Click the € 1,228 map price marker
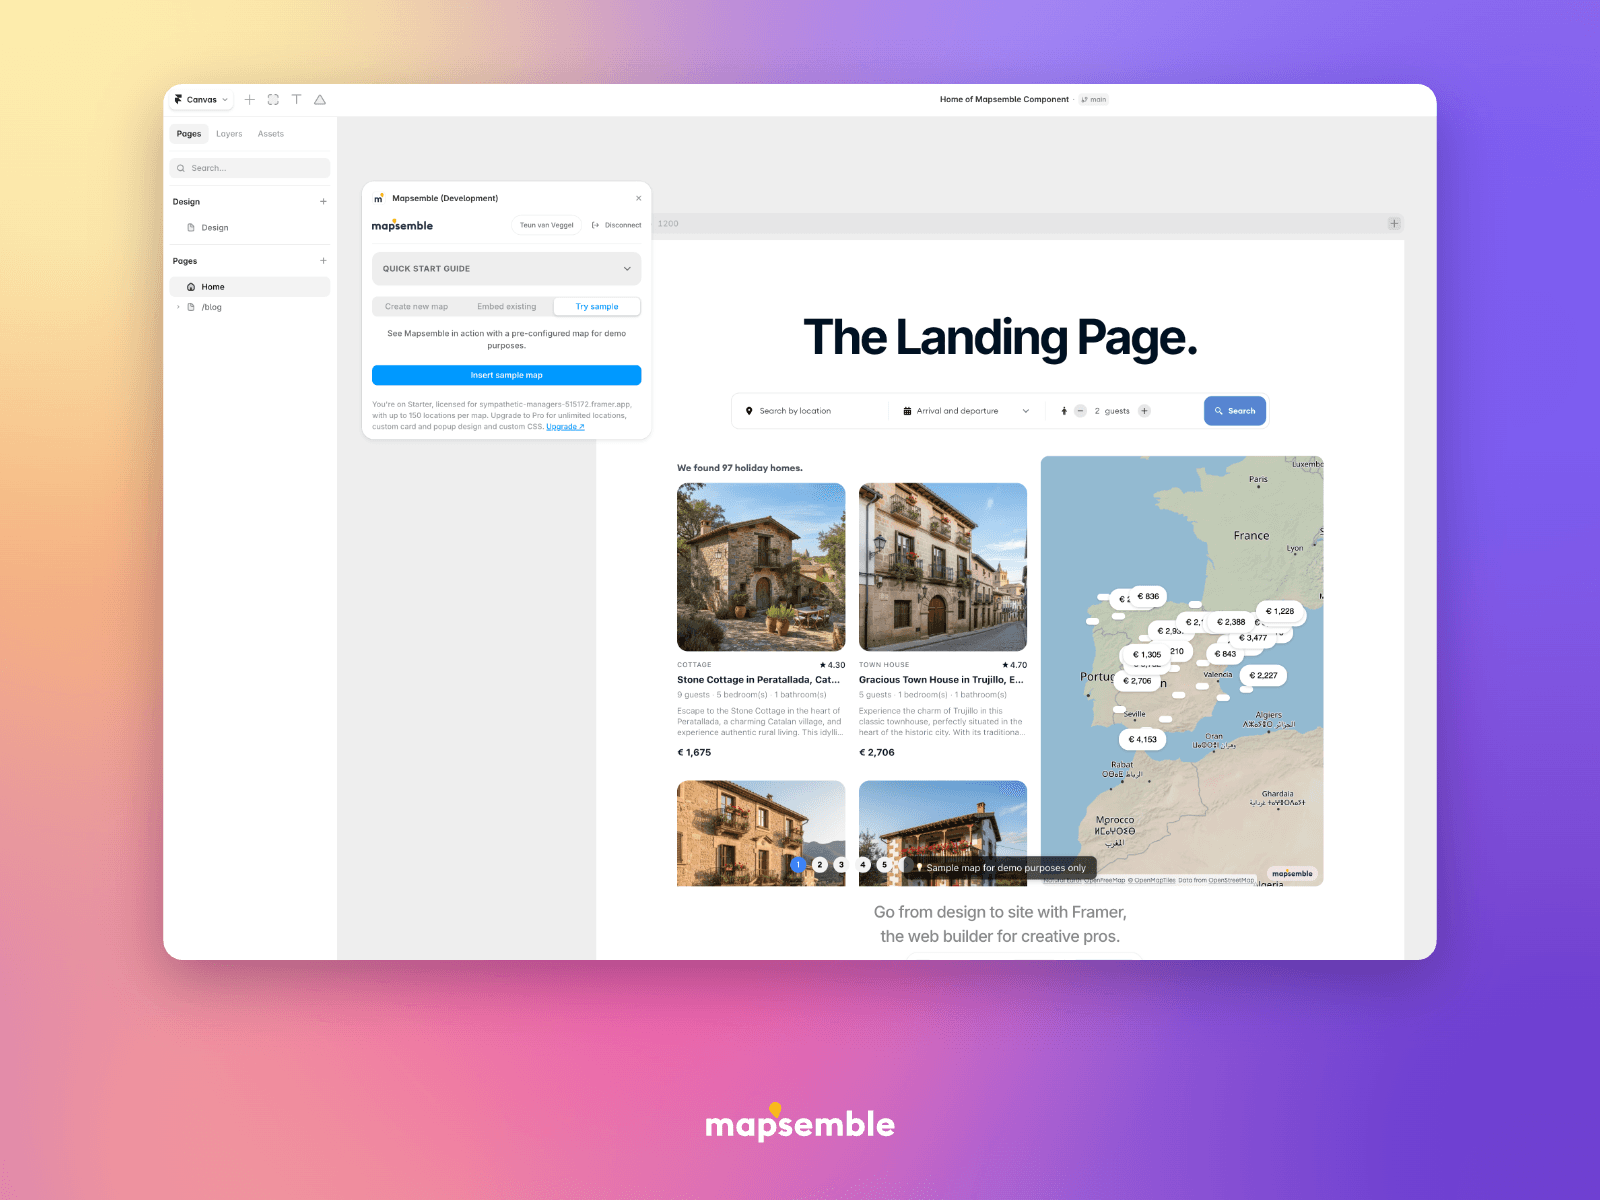The image size is (1600, 1200). [1280, 611]
